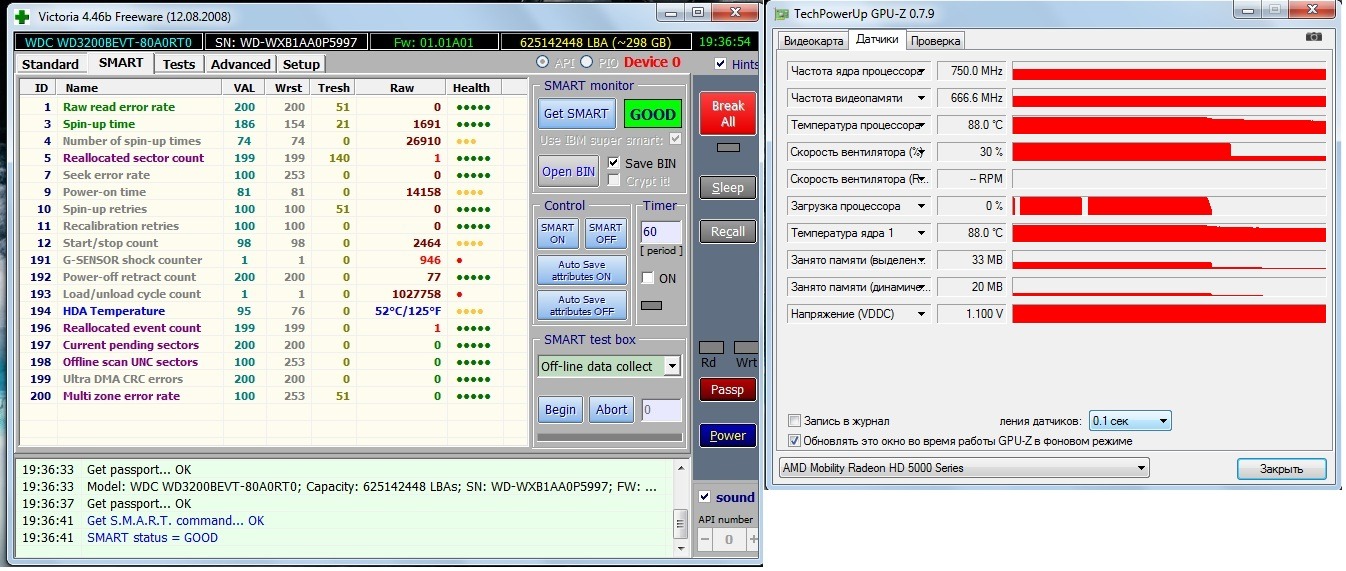The image size is (1346, 571).
Task: Click the green GOOD status indicator
Action: click(652, 113)
